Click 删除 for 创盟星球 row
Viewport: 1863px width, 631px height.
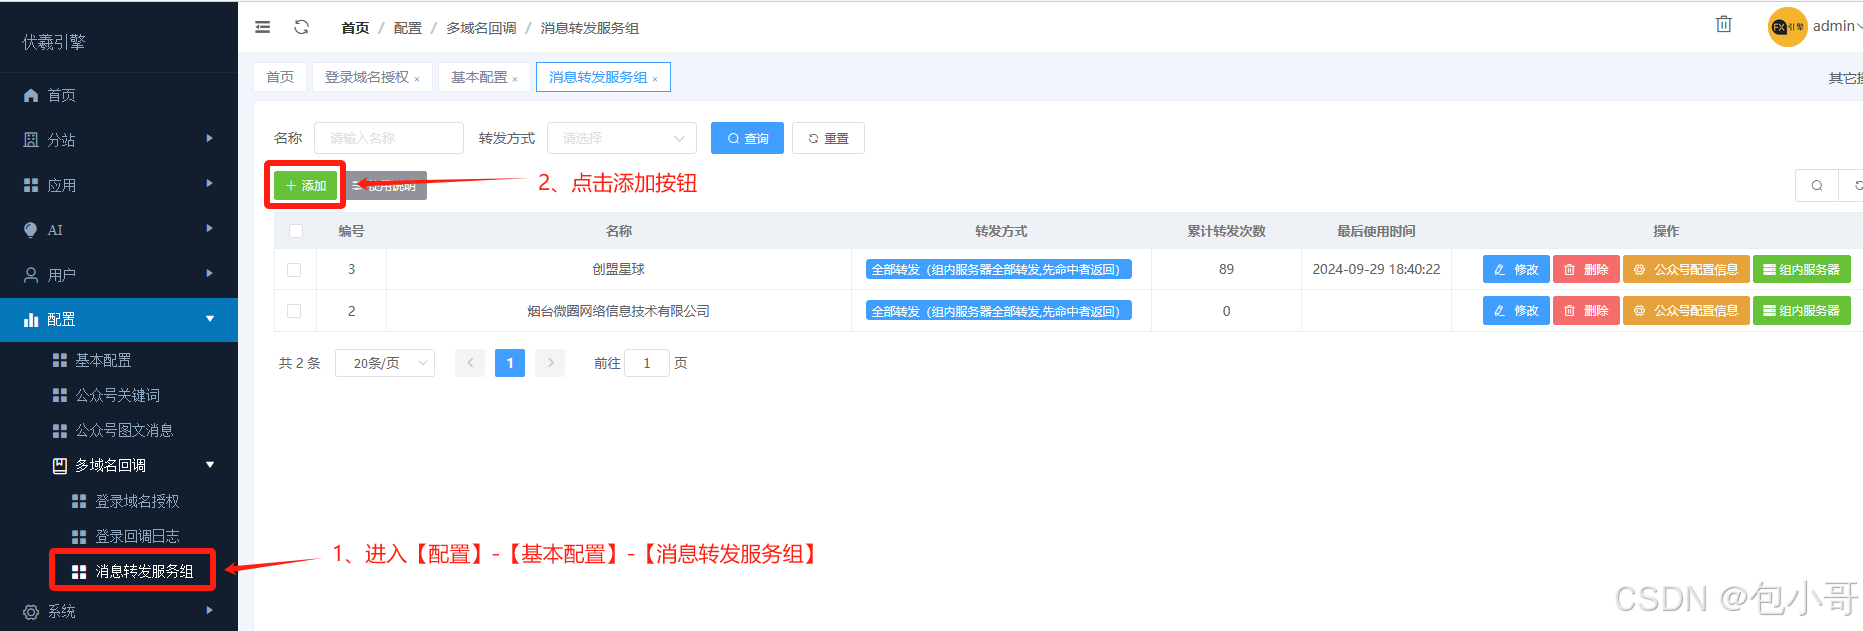point(1586,269)
